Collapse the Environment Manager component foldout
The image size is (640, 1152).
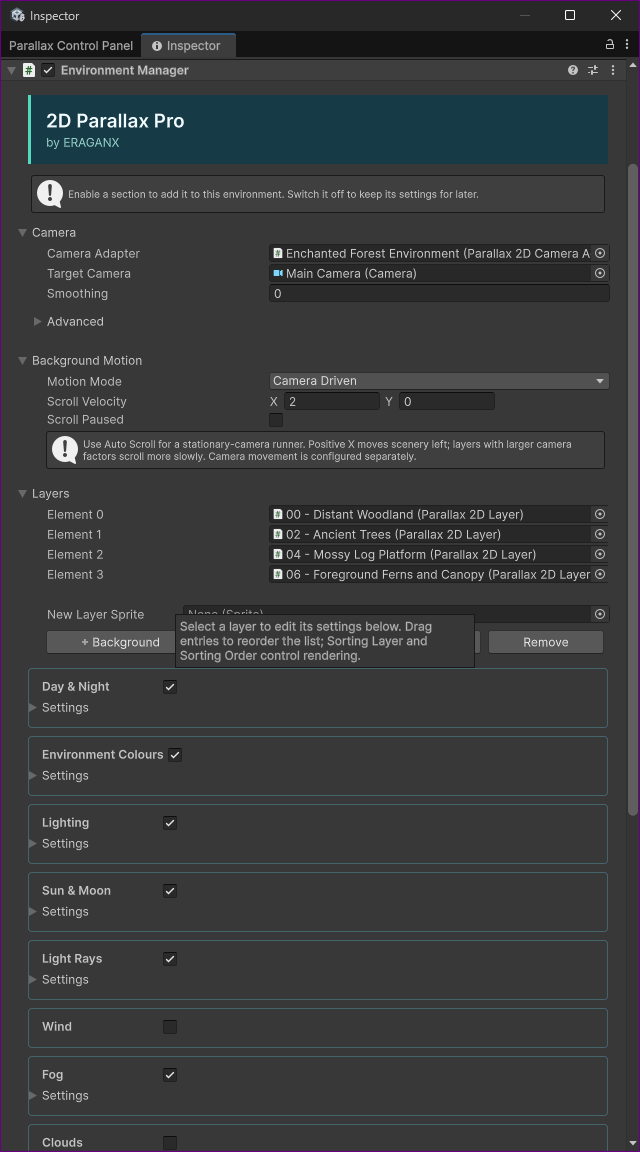click(x=10, y=71)
